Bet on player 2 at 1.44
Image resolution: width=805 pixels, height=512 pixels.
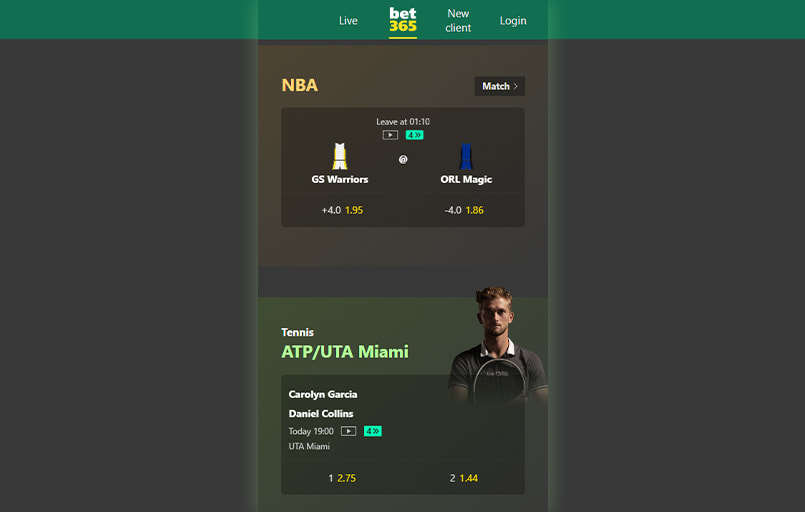pyautogui.click(x=464, y=478)
